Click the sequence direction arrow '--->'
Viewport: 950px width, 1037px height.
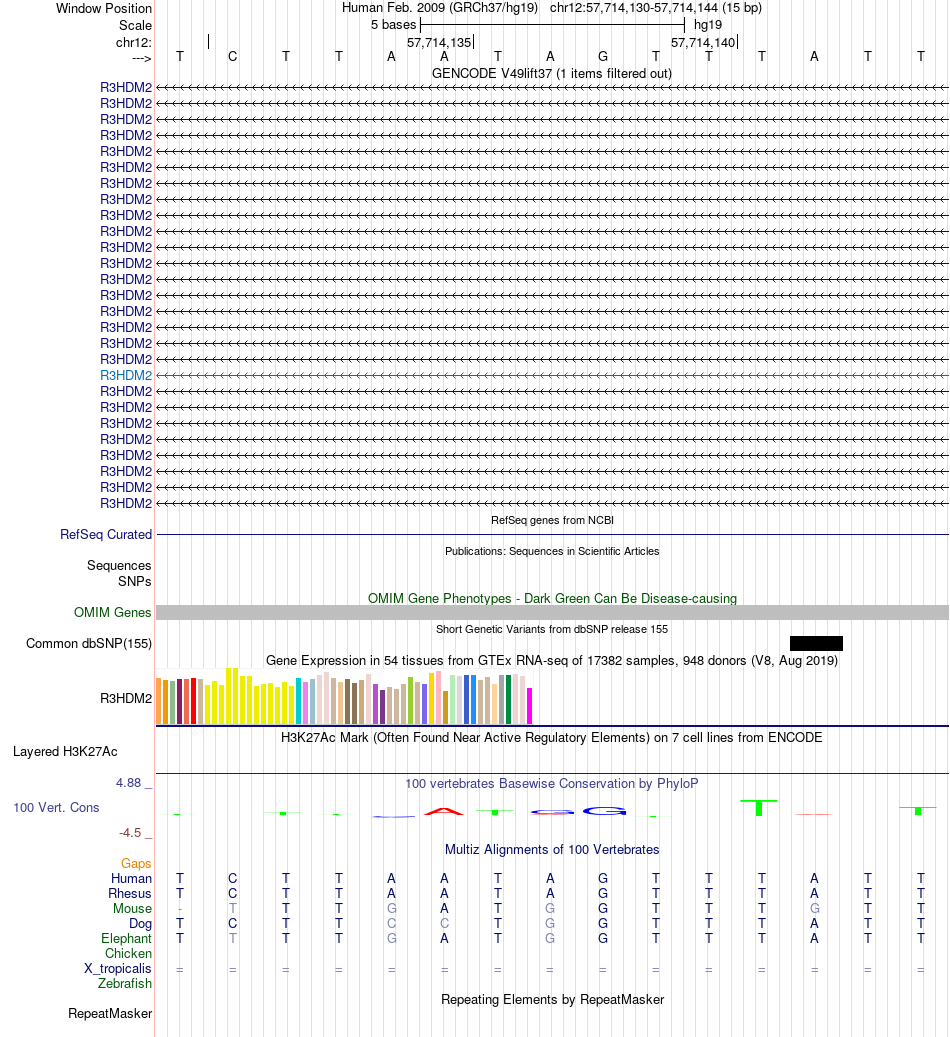click(x=142, y=58)
